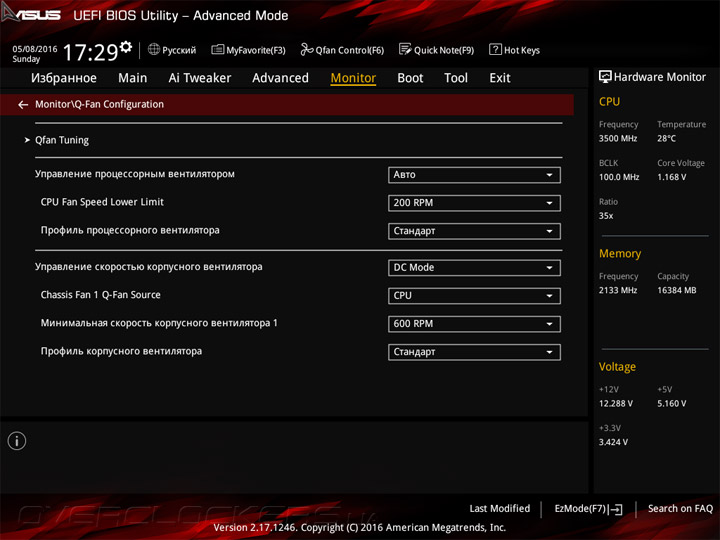Click the +12V reading 12.288 V
Screen dimensions: 720x540
coord(616,404)
